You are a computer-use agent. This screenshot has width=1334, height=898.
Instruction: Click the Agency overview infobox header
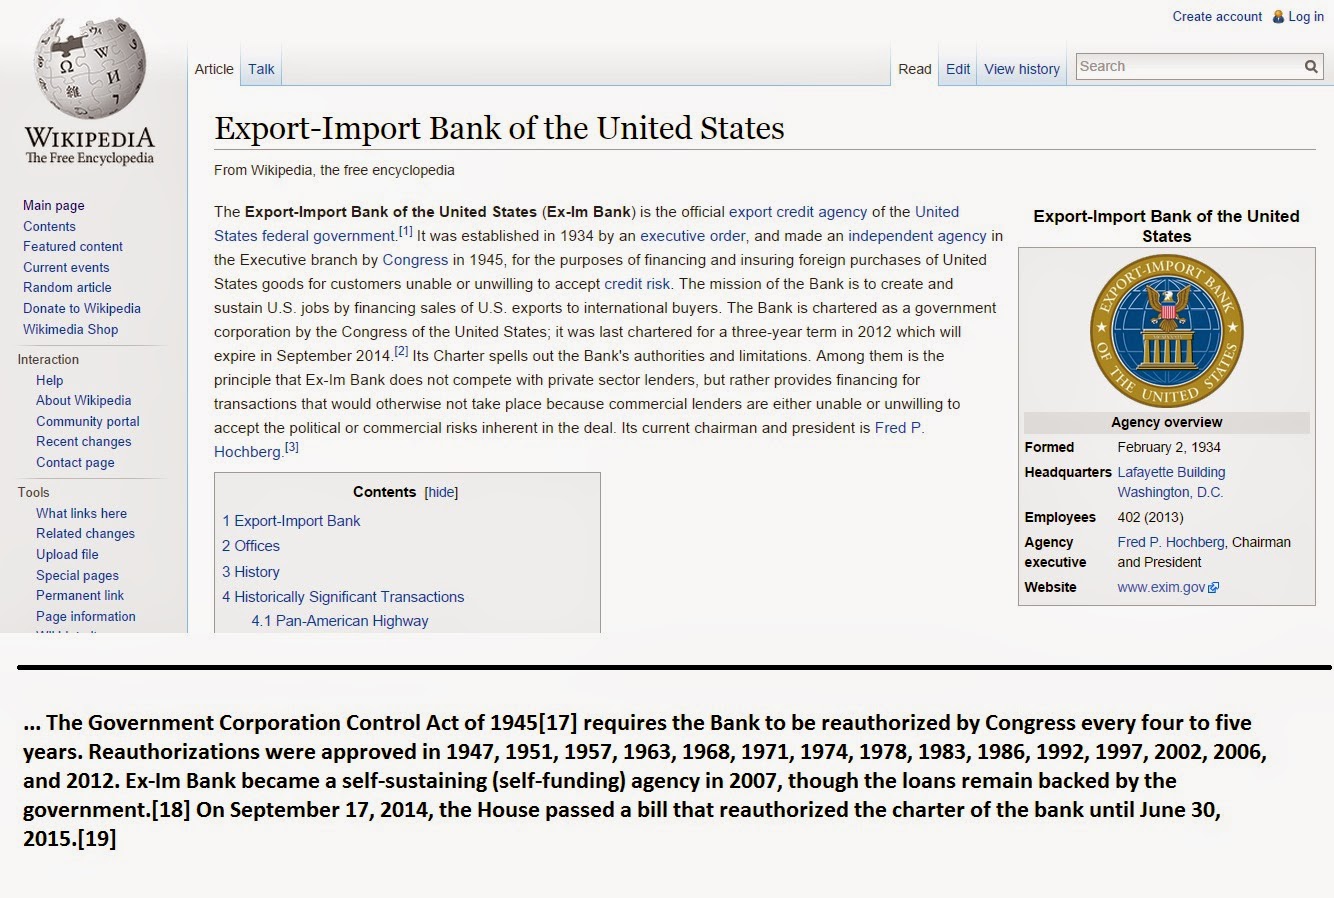[x=1166, y=422]
